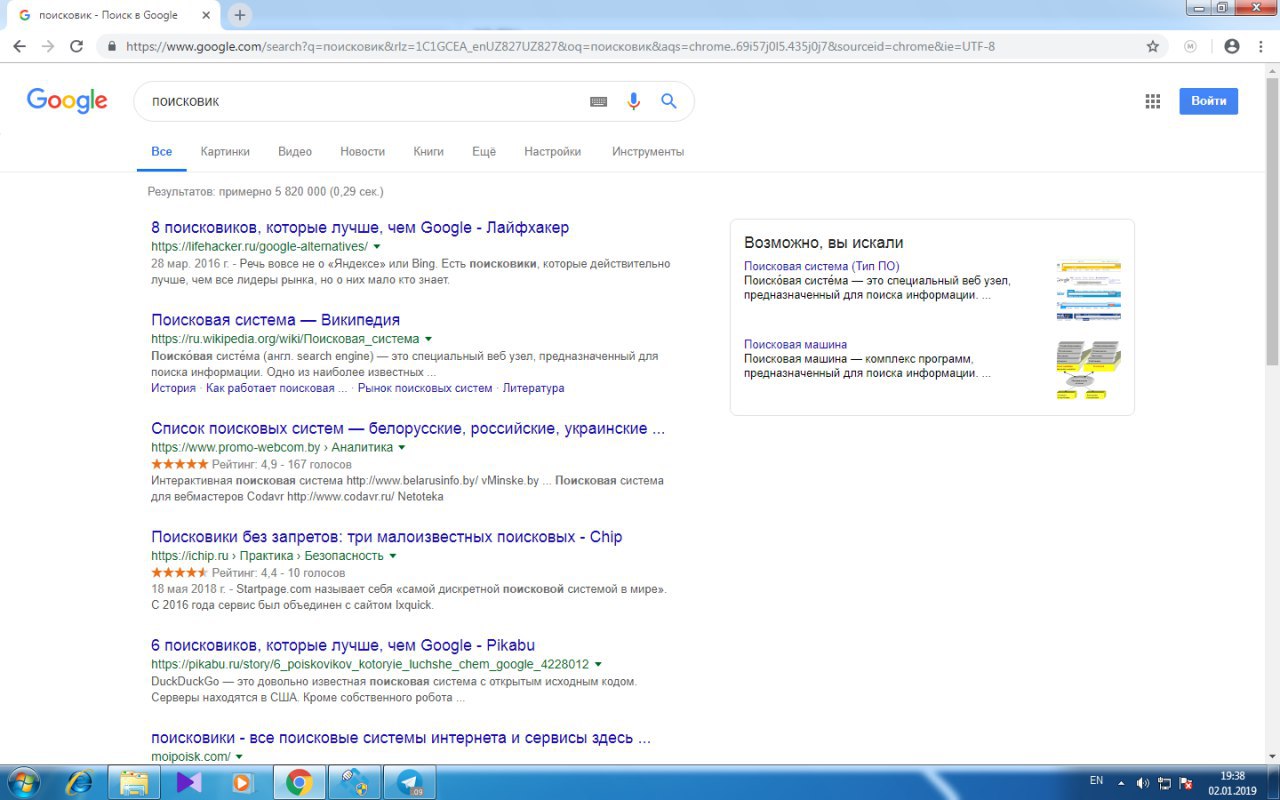
Task: Switch to Chrome on the taskbar
Action: pos(298,782)
